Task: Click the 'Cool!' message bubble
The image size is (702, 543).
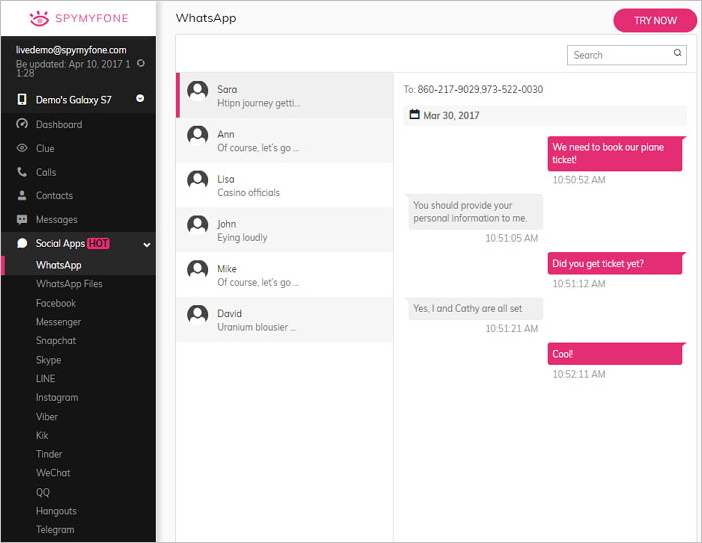Action: (616, 354)
